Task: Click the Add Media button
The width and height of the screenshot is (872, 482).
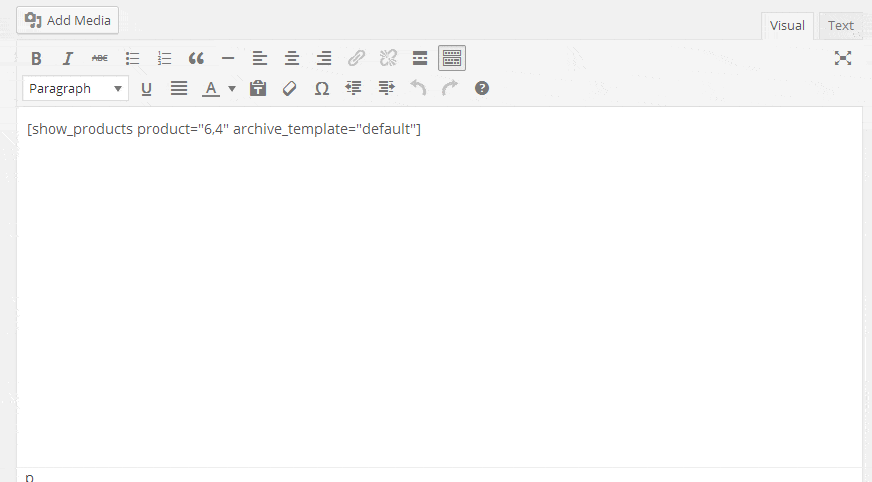Action: pos(67,21)
